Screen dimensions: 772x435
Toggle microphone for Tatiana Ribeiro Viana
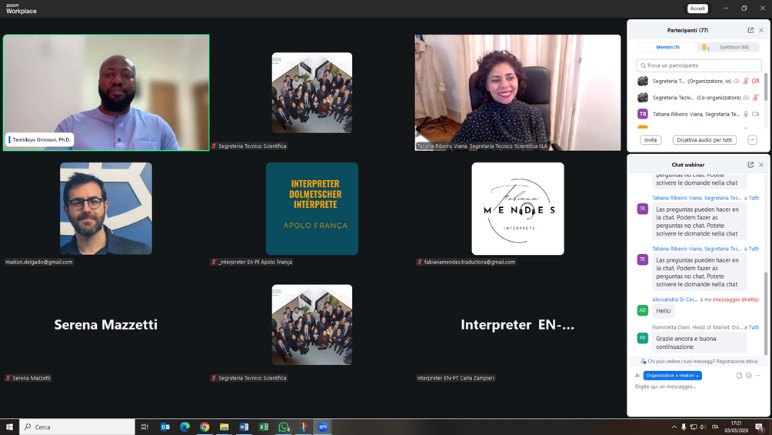(746, 114)
